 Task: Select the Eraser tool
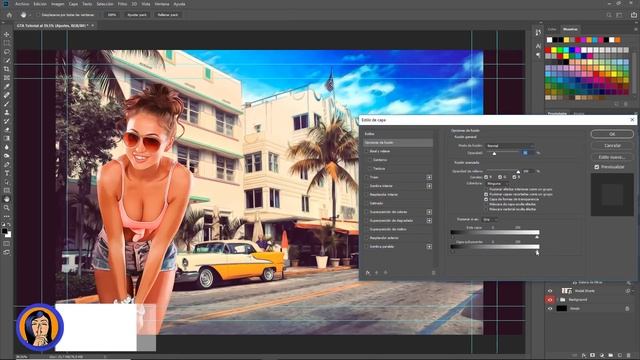coord(7,129)
